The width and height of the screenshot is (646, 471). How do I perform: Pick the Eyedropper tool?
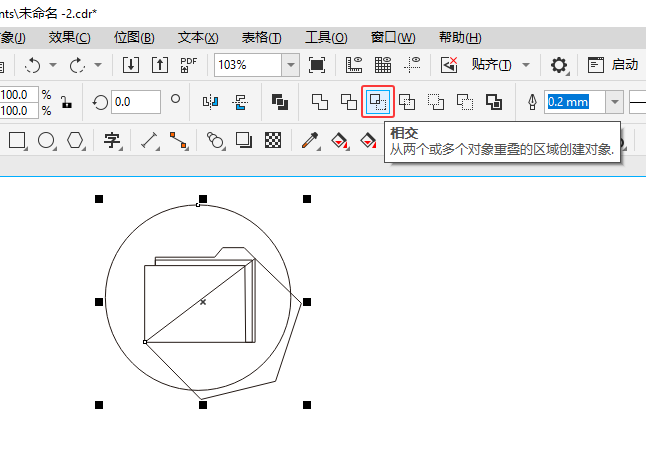(310, 140)
